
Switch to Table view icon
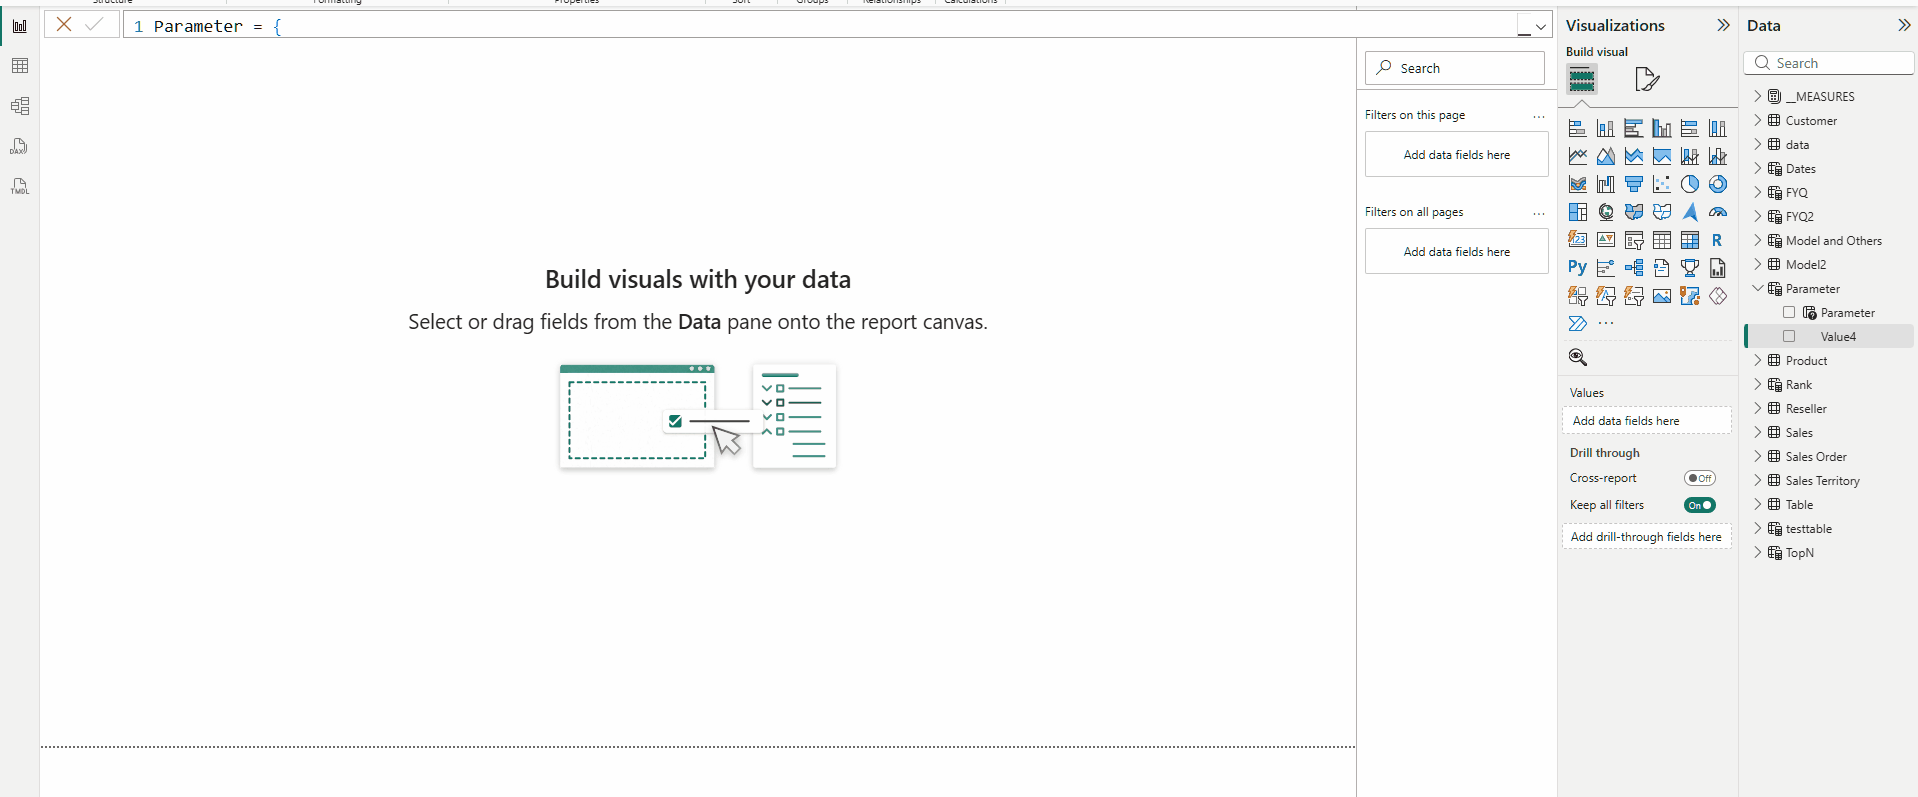pos(20,66)
